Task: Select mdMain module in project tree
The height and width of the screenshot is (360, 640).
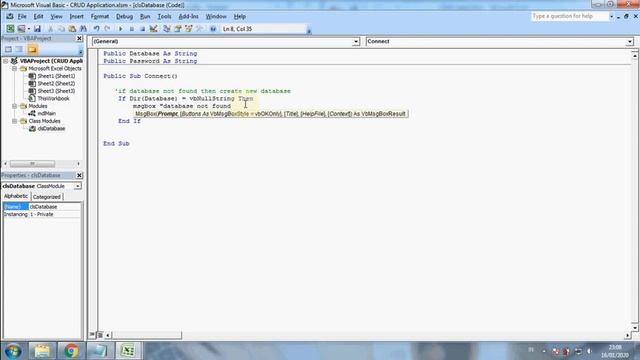Action: point(47,113)
